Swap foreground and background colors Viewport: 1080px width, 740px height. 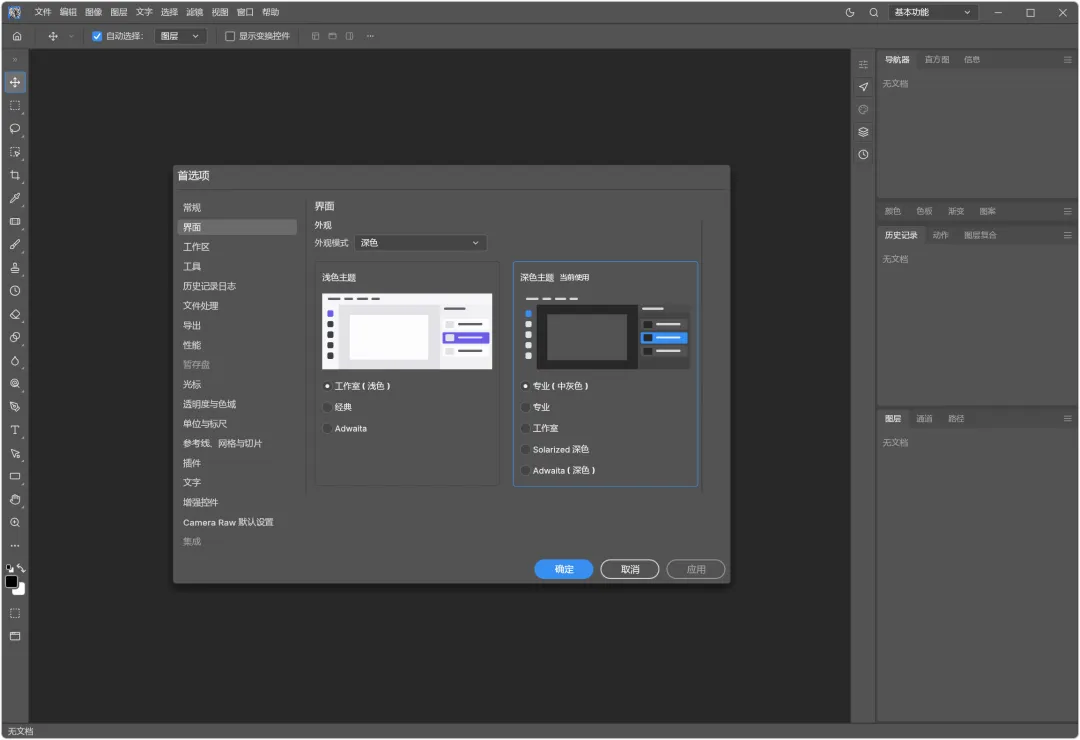[22, 568]
